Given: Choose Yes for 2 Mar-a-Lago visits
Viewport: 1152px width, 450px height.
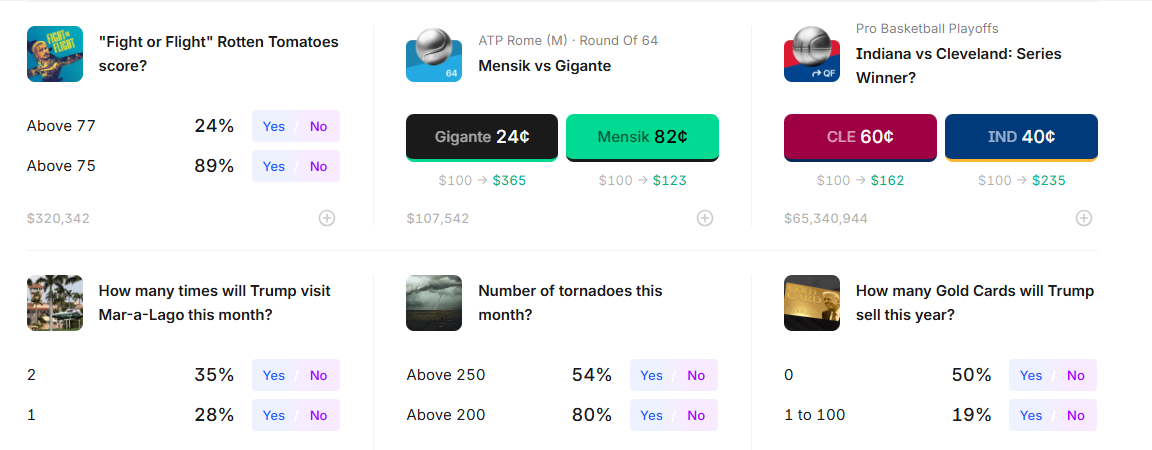Looking at the screenshot, I should [274, 375].
